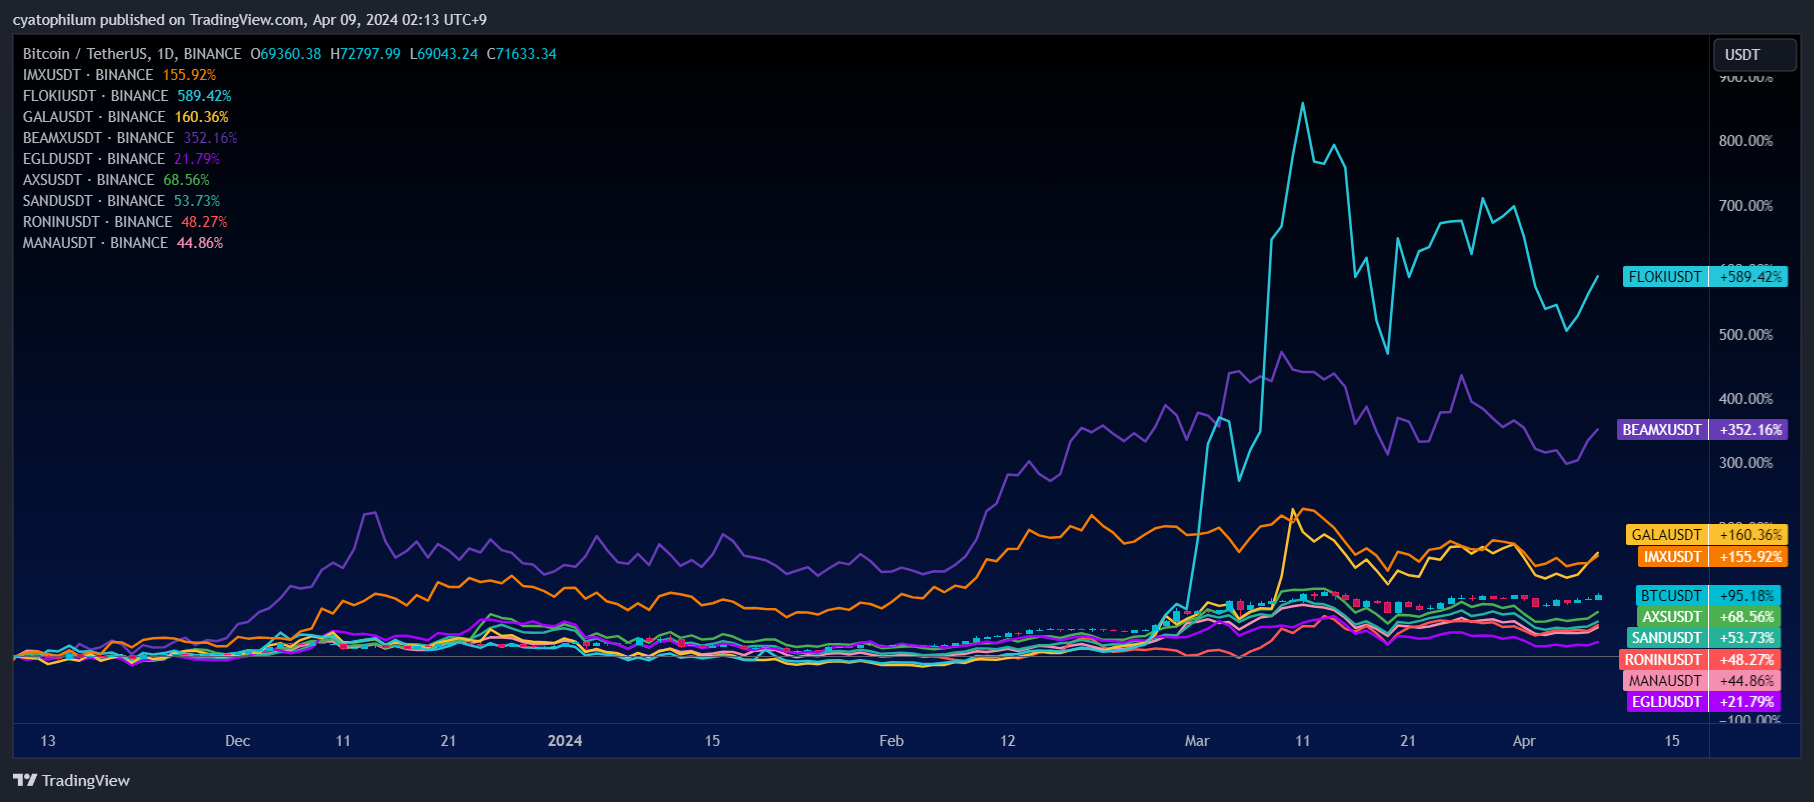Screen dimensions: 1814x802
Task: Select the MANAUSDT price scale label
Action: tap(1665, 681)
